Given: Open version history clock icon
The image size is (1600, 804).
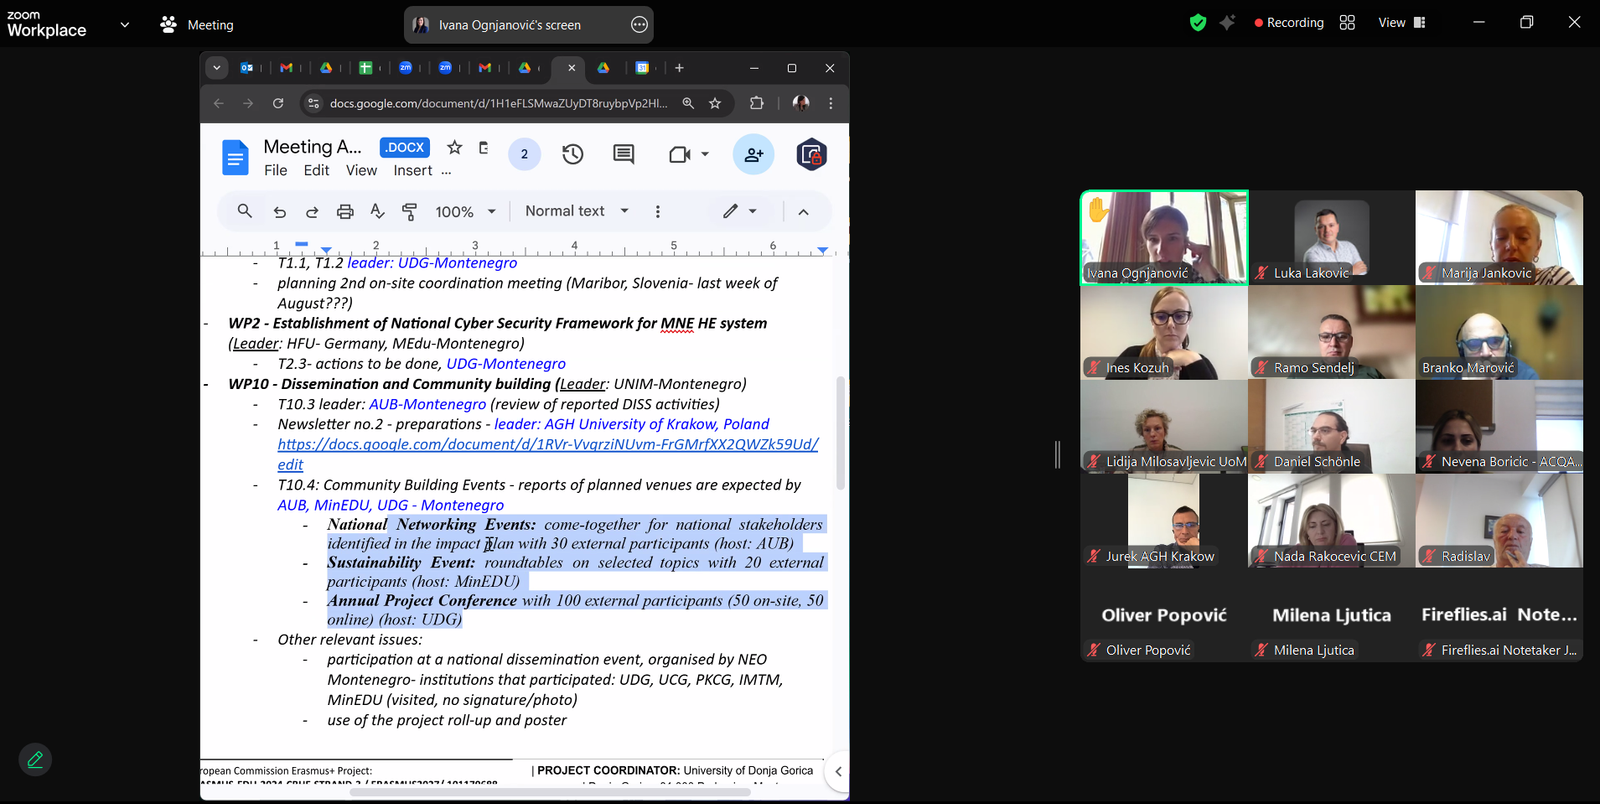Looking at the screenshot, I should click(572, 154).
